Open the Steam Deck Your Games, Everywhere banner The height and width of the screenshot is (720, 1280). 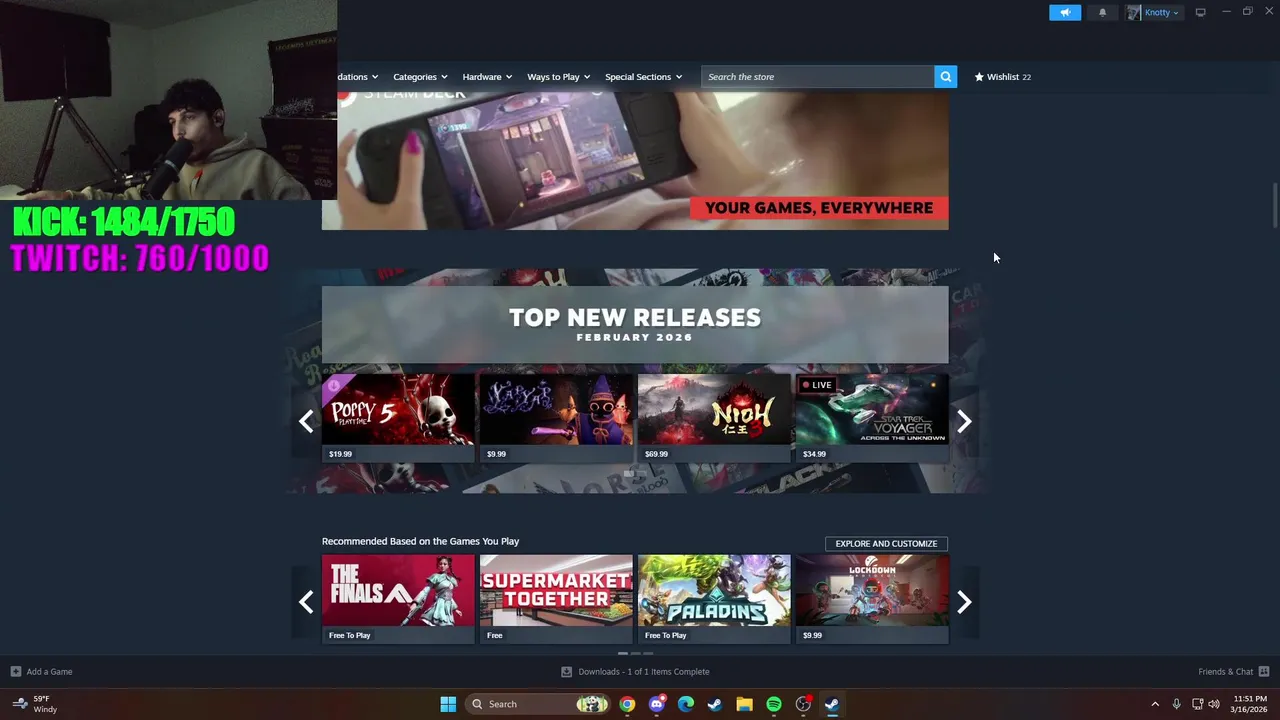click(x=635, y=160)
